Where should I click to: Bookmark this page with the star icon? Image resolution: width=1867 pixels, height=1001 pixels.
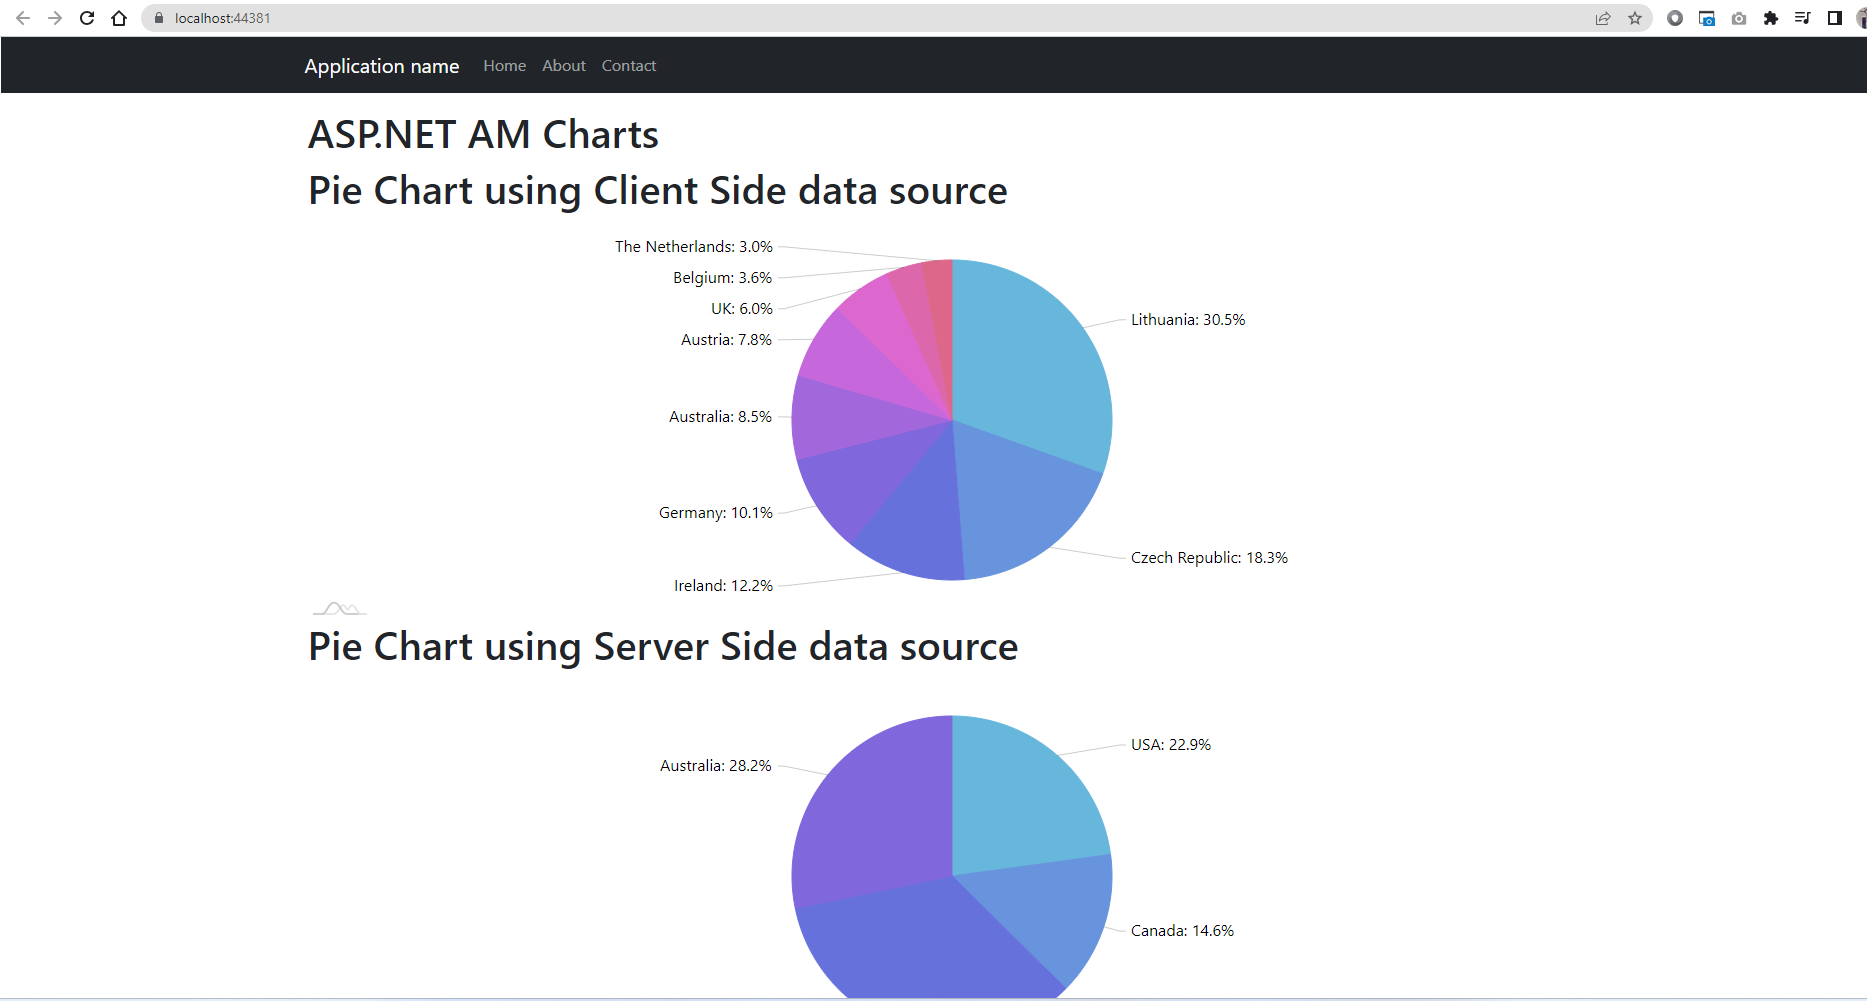tap(1635, 18)
